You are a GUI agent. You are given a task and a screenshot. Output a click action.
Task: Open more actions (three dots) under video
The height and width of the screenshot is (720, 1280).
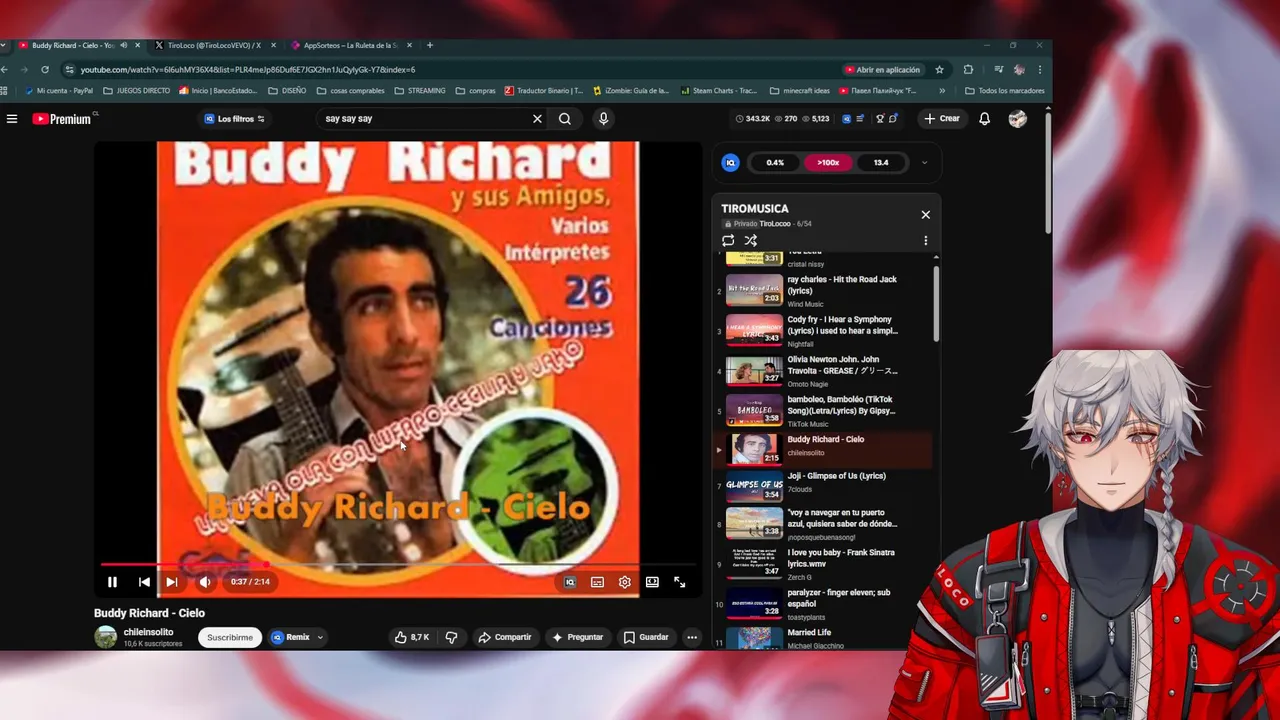[x=691, y=637]
